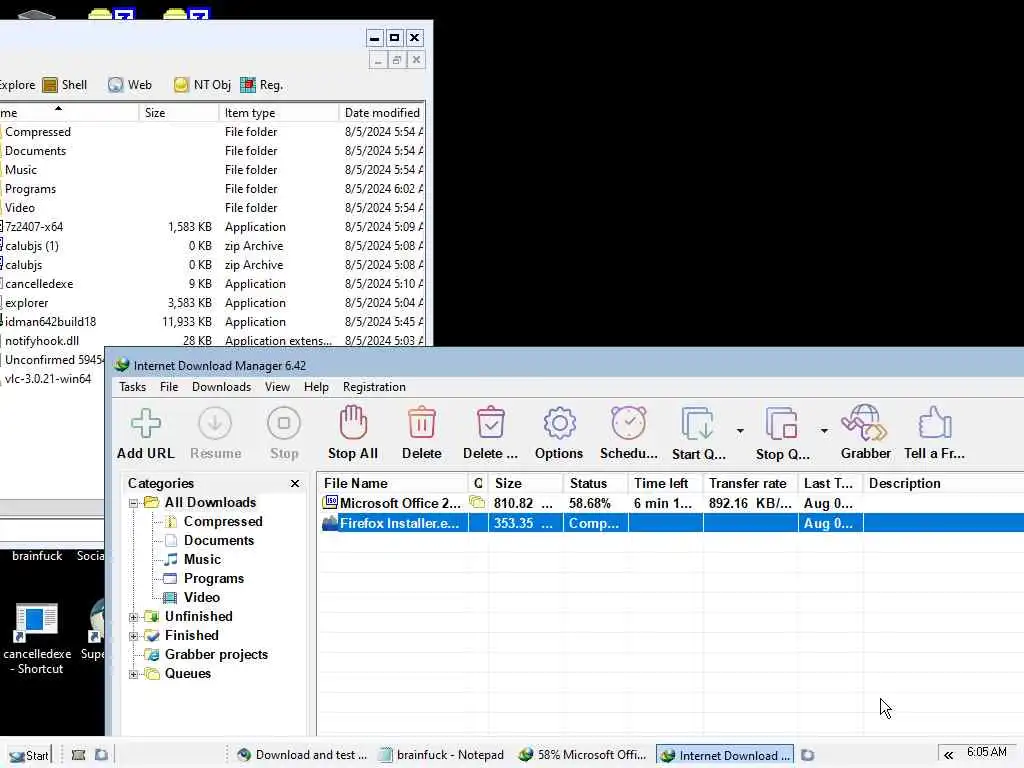Select the notifyhook.dll file

(42, 341)
